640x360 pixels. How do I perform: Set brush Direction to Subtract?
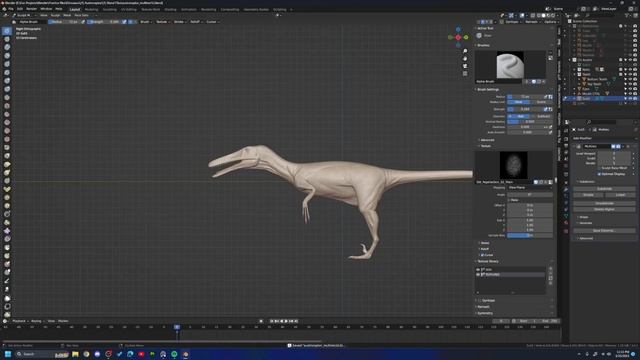[541, 116]
